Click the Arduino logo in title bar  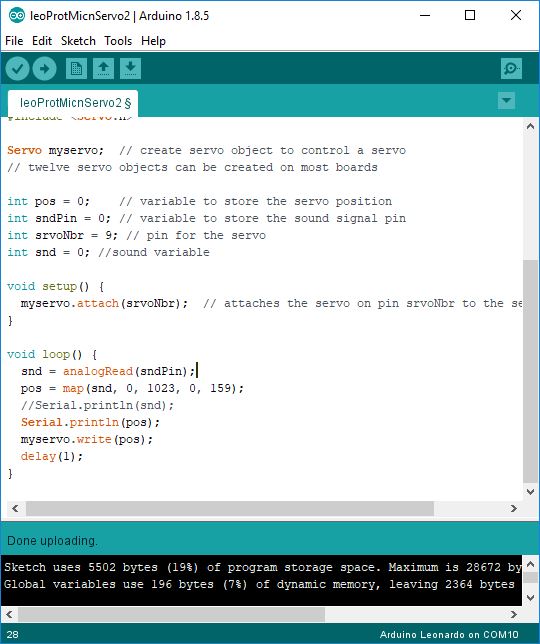17,16
